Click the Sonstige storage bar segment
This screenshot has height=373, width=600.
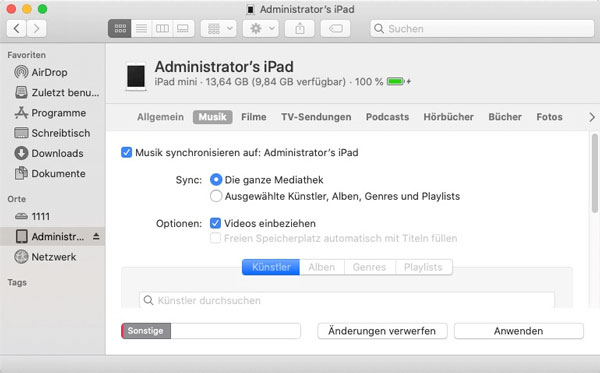click(146, 331)
